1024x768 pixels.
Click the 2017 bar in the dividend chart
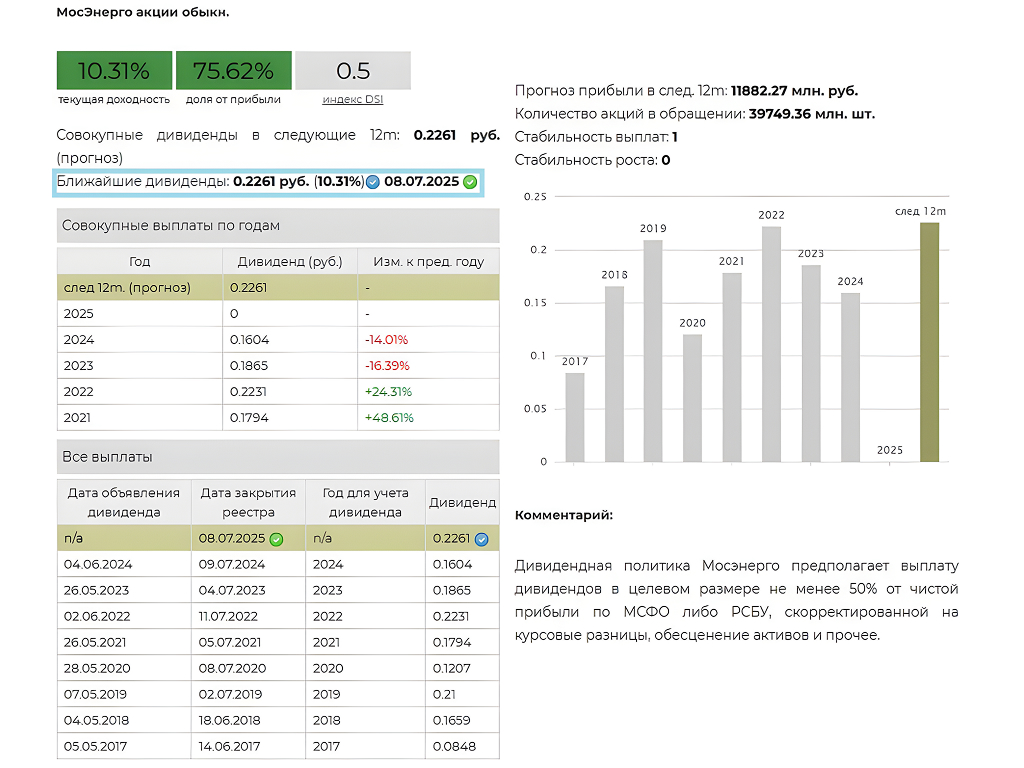point(575,417)
